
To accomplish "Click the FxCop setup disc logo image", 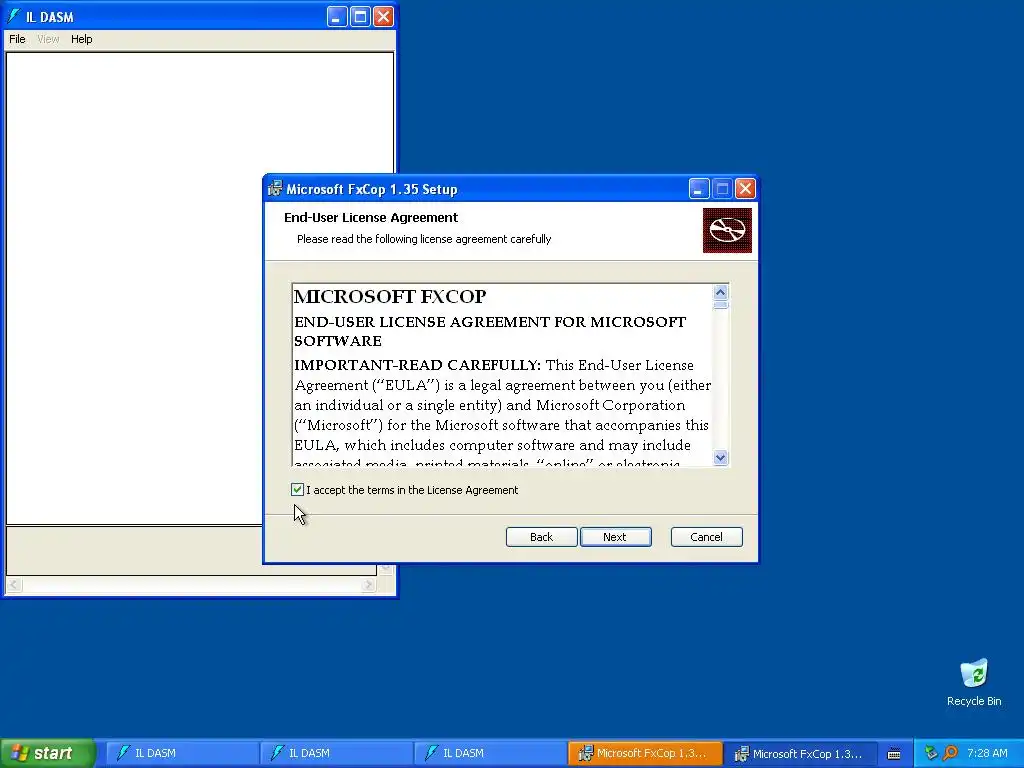I will (x=727, y=231).
